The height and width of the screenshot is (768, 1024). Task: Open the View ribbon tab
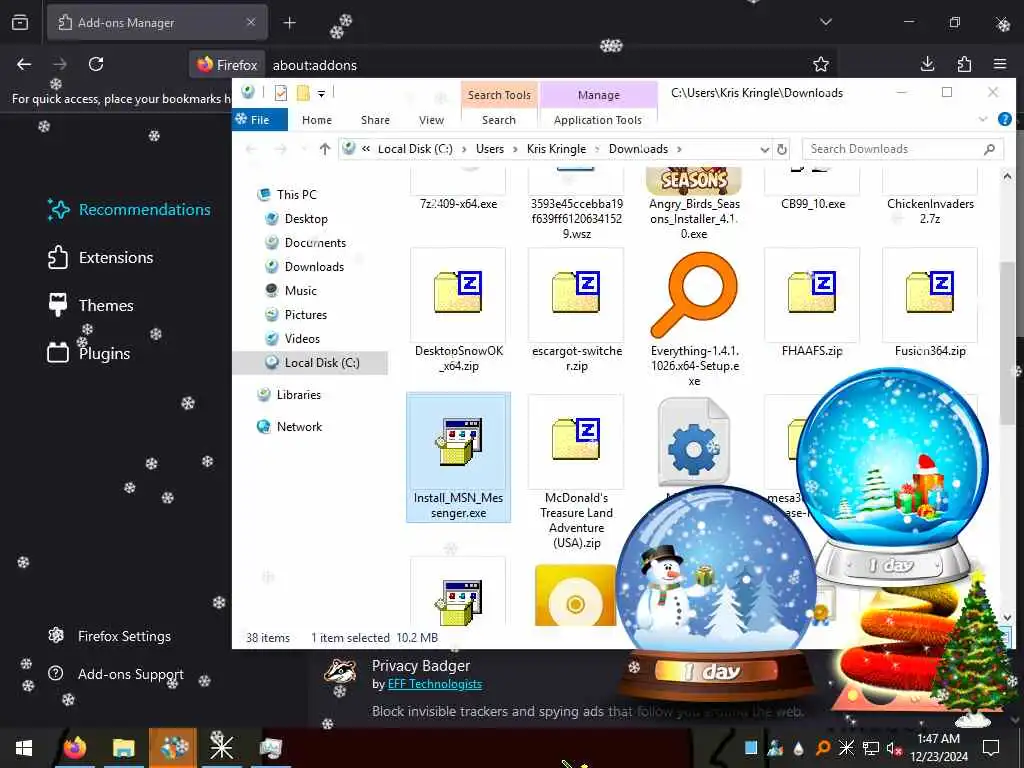tap(431, 120)
